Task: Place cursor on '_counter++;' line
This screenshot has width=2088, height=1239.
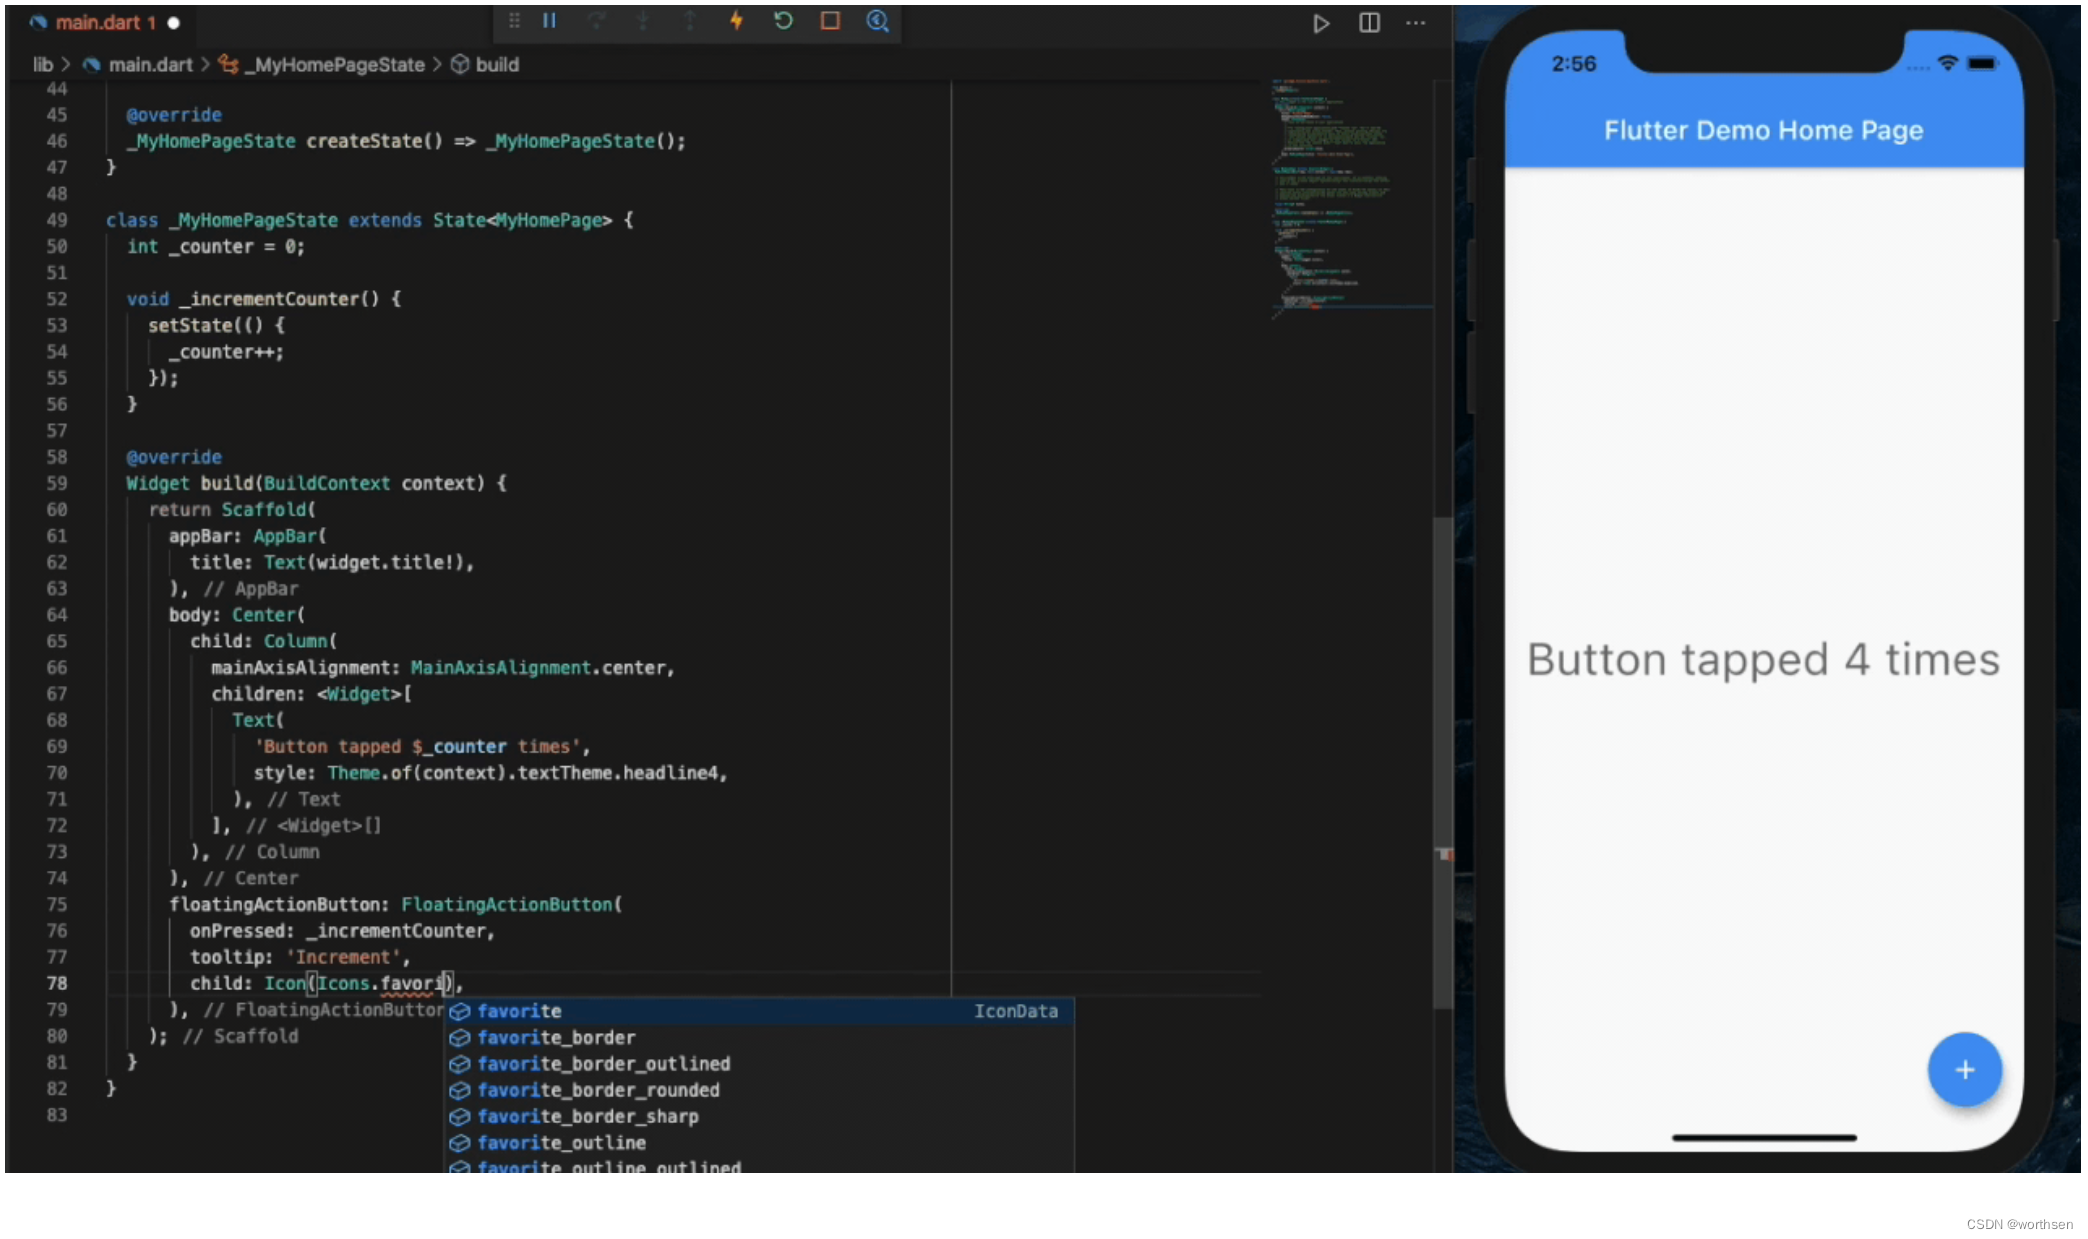Action: [226, 352]
